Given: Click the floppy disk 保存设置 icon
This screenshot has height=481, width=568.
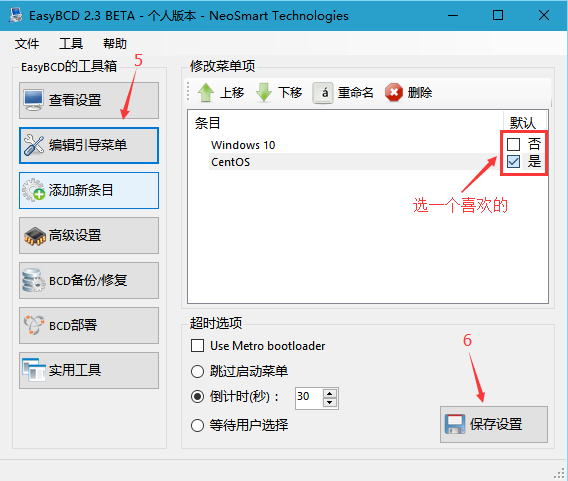Looking at the screenshot, I should tap(455, 424).
